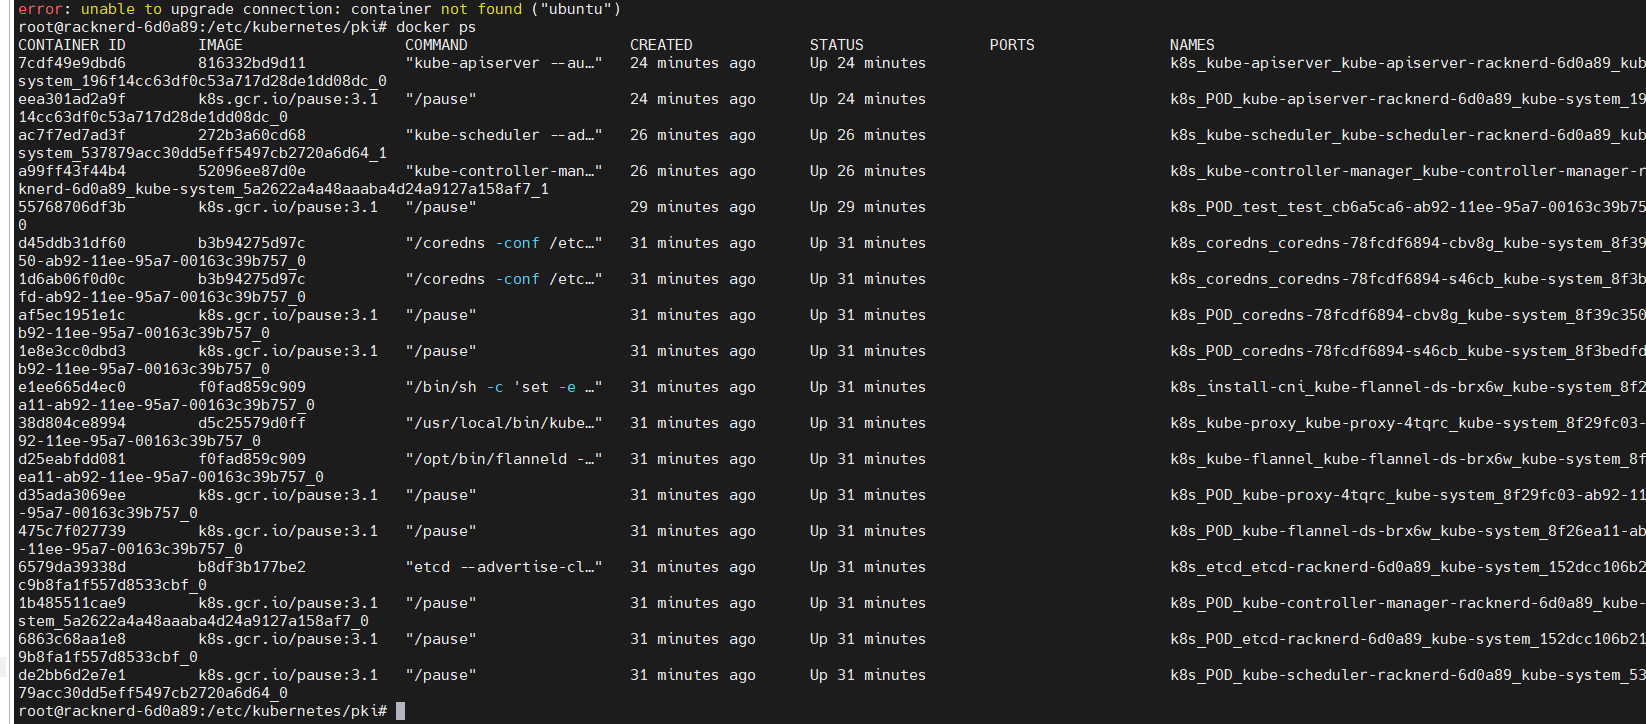Click the STATUS column header
Image resolution: width=1646 pixels, height=724 pixels.
point(837,45)
